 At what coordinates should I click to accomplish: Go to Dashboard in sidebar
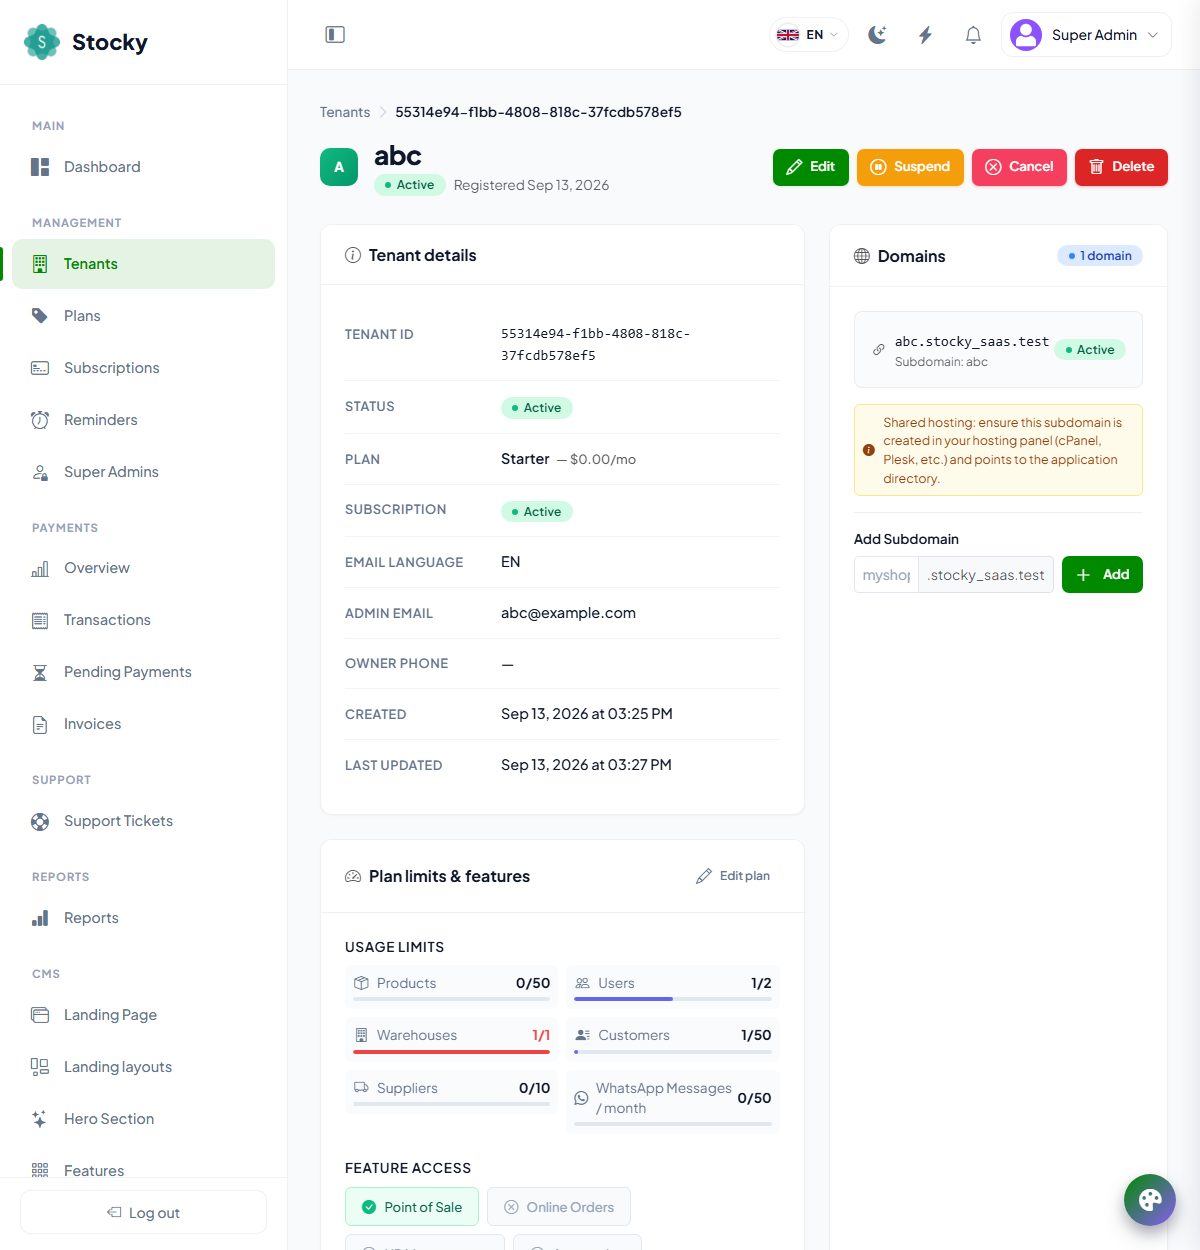143,167
